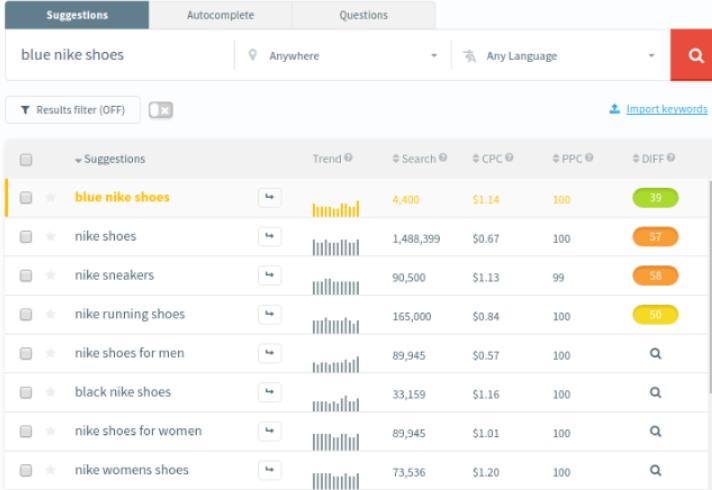Click arrow button for 'nike shoes for women'

270,431
